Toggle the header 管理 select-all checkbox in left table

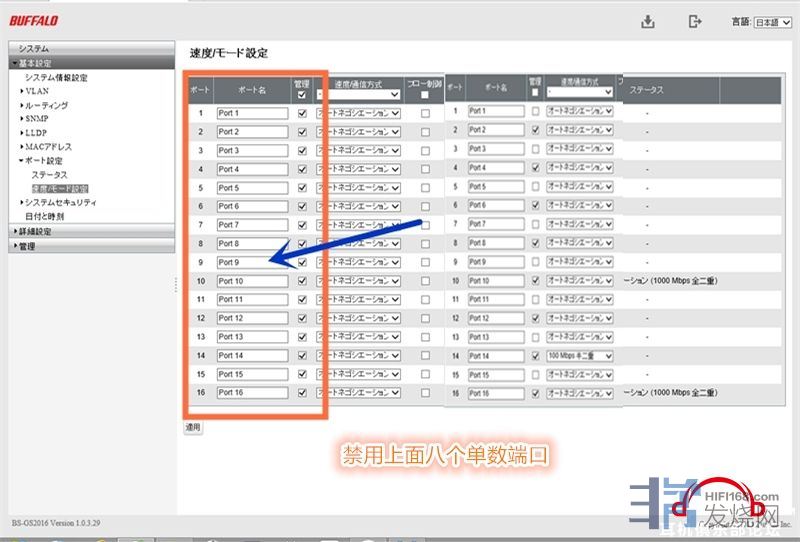pyautogui.click(x=303, y=95)
